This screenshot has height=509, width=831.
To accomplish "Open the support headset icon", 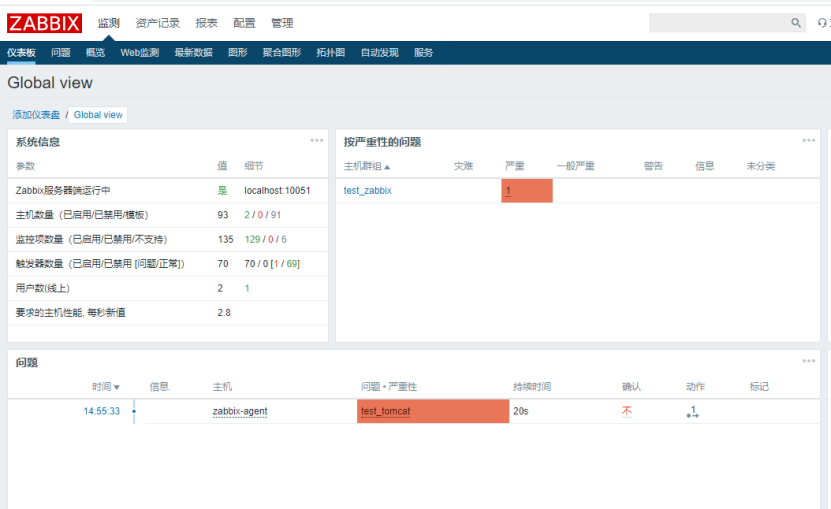I will point(822,23).
